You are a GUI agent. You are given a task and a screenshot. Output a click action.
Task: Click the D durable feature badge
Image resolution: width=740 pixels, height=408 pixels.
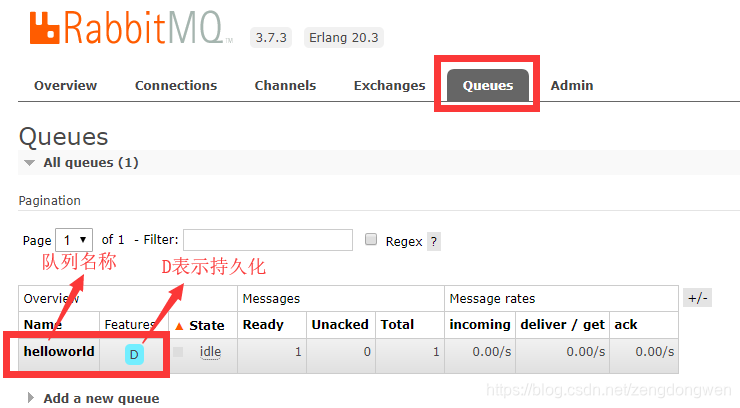tap(134, 354)
